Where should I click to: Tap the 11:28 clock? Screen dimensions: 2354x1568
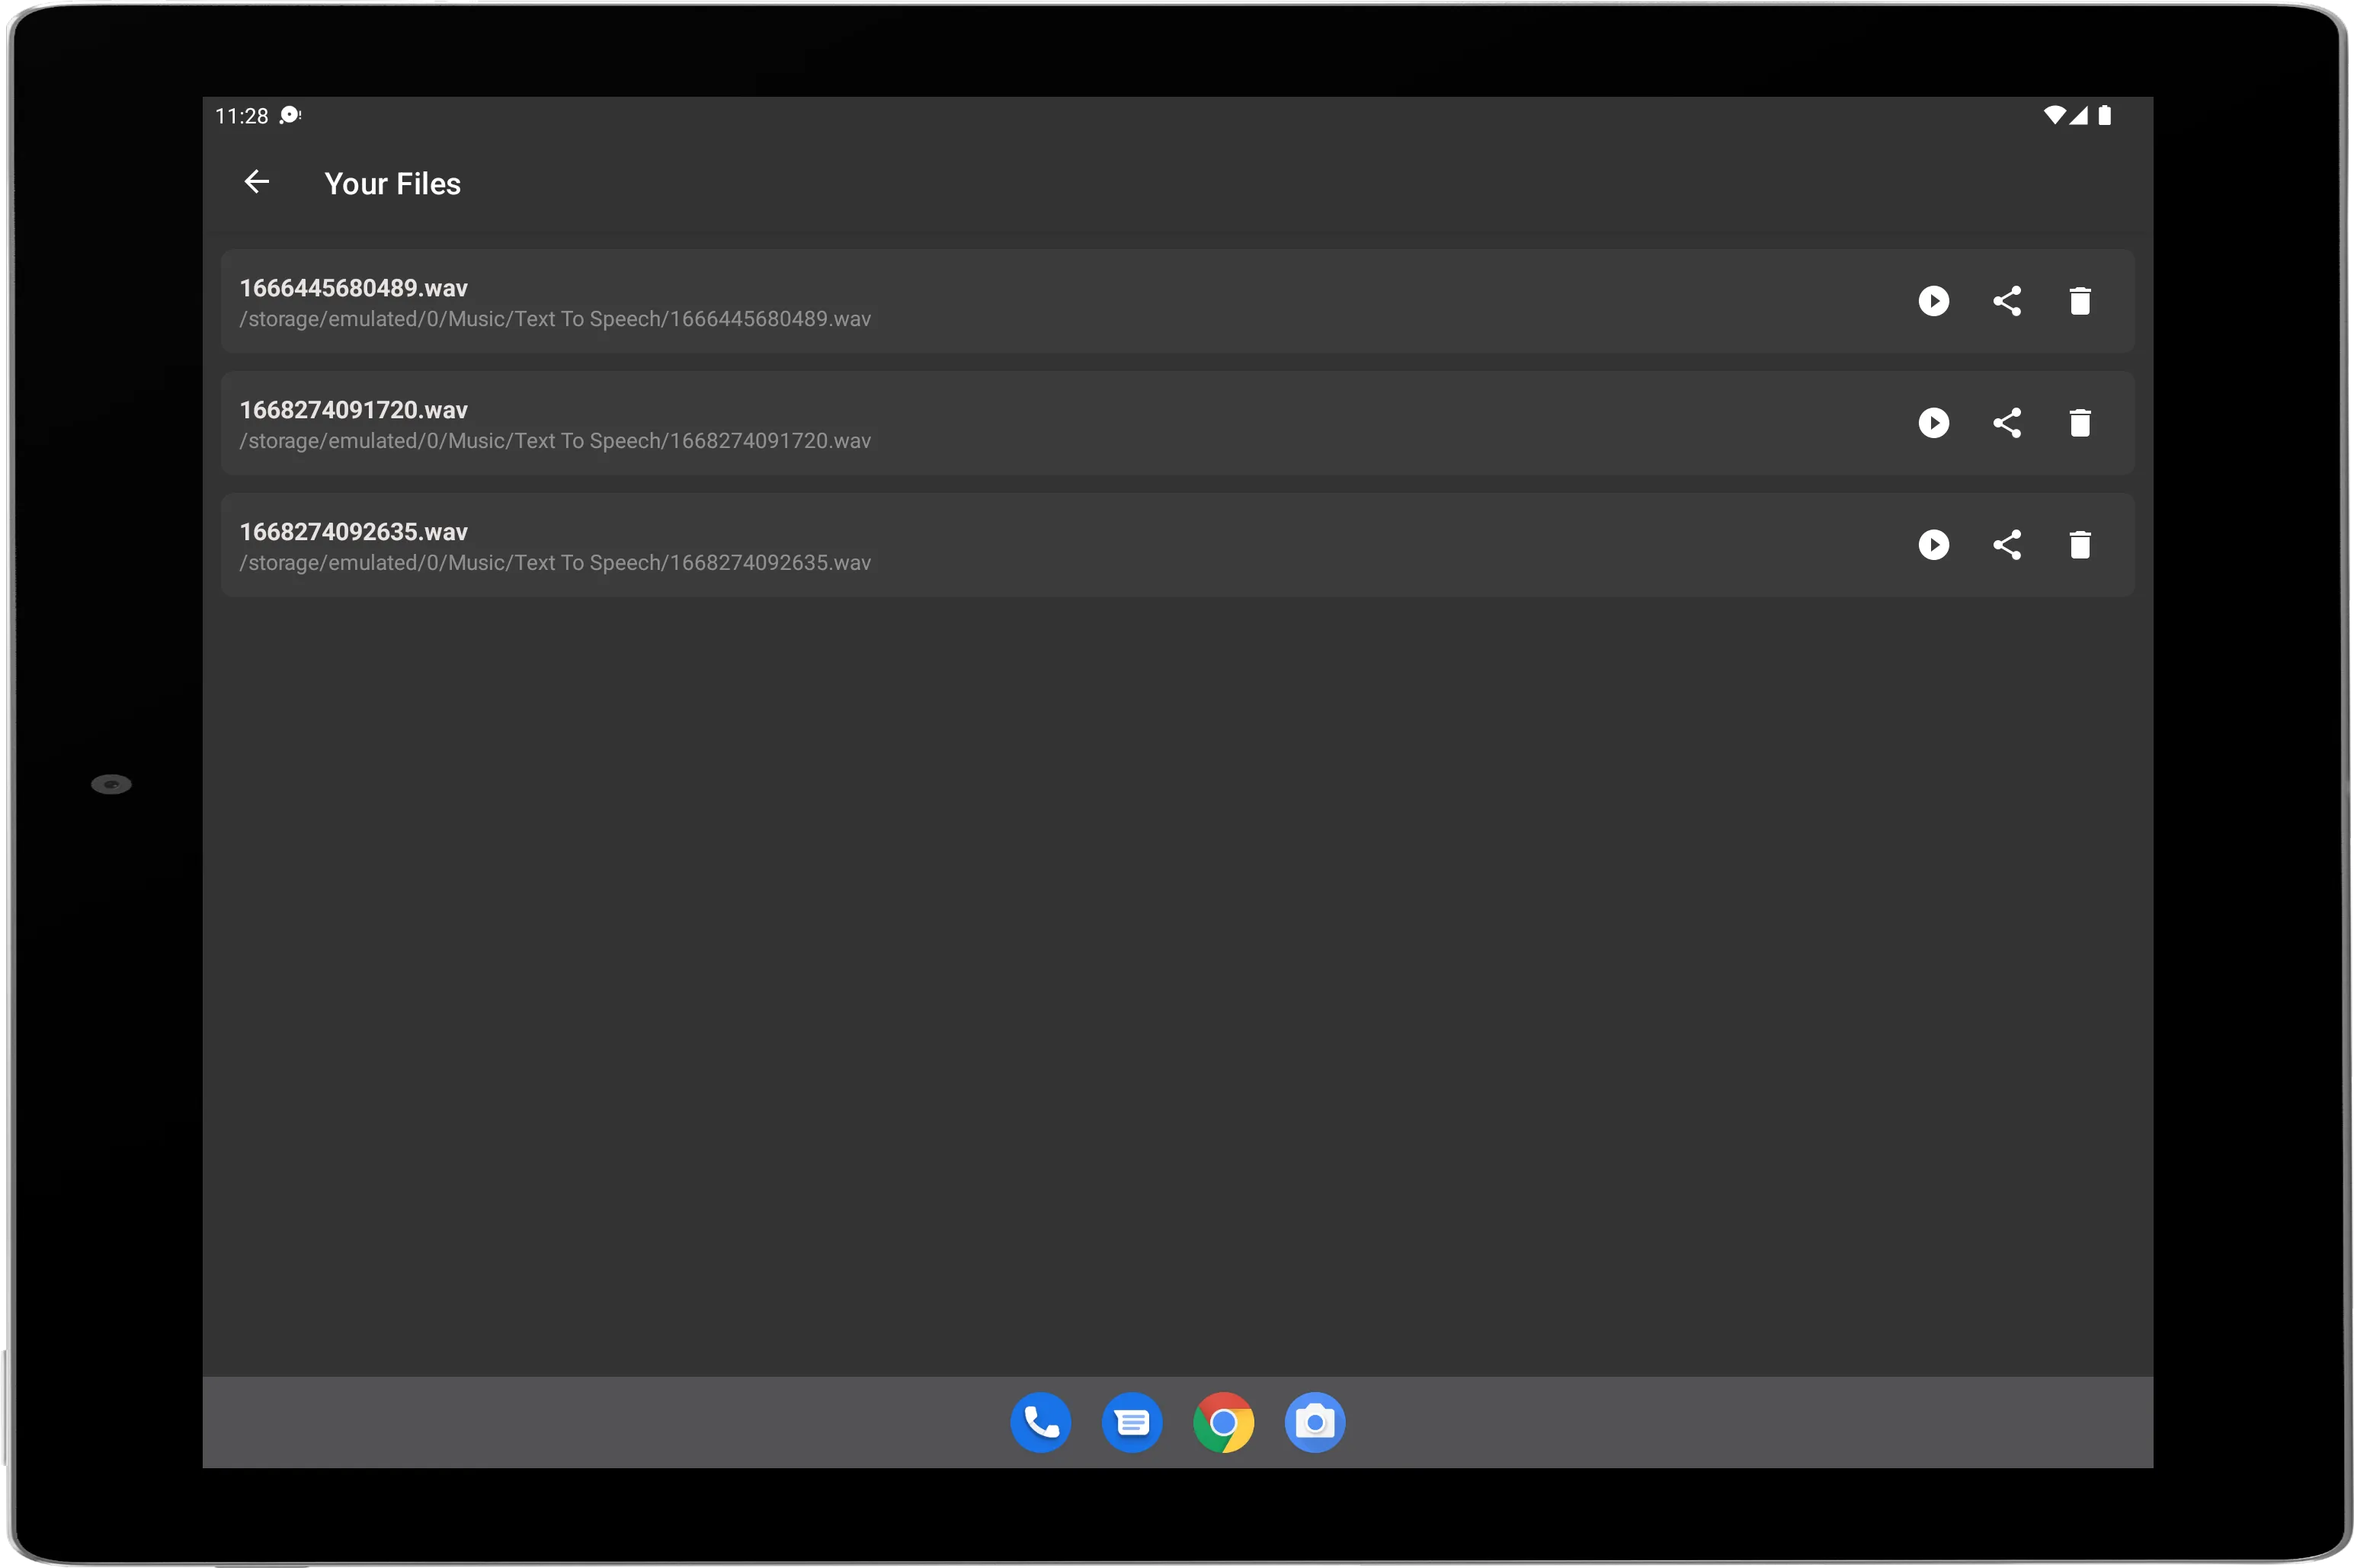(241, 116)
